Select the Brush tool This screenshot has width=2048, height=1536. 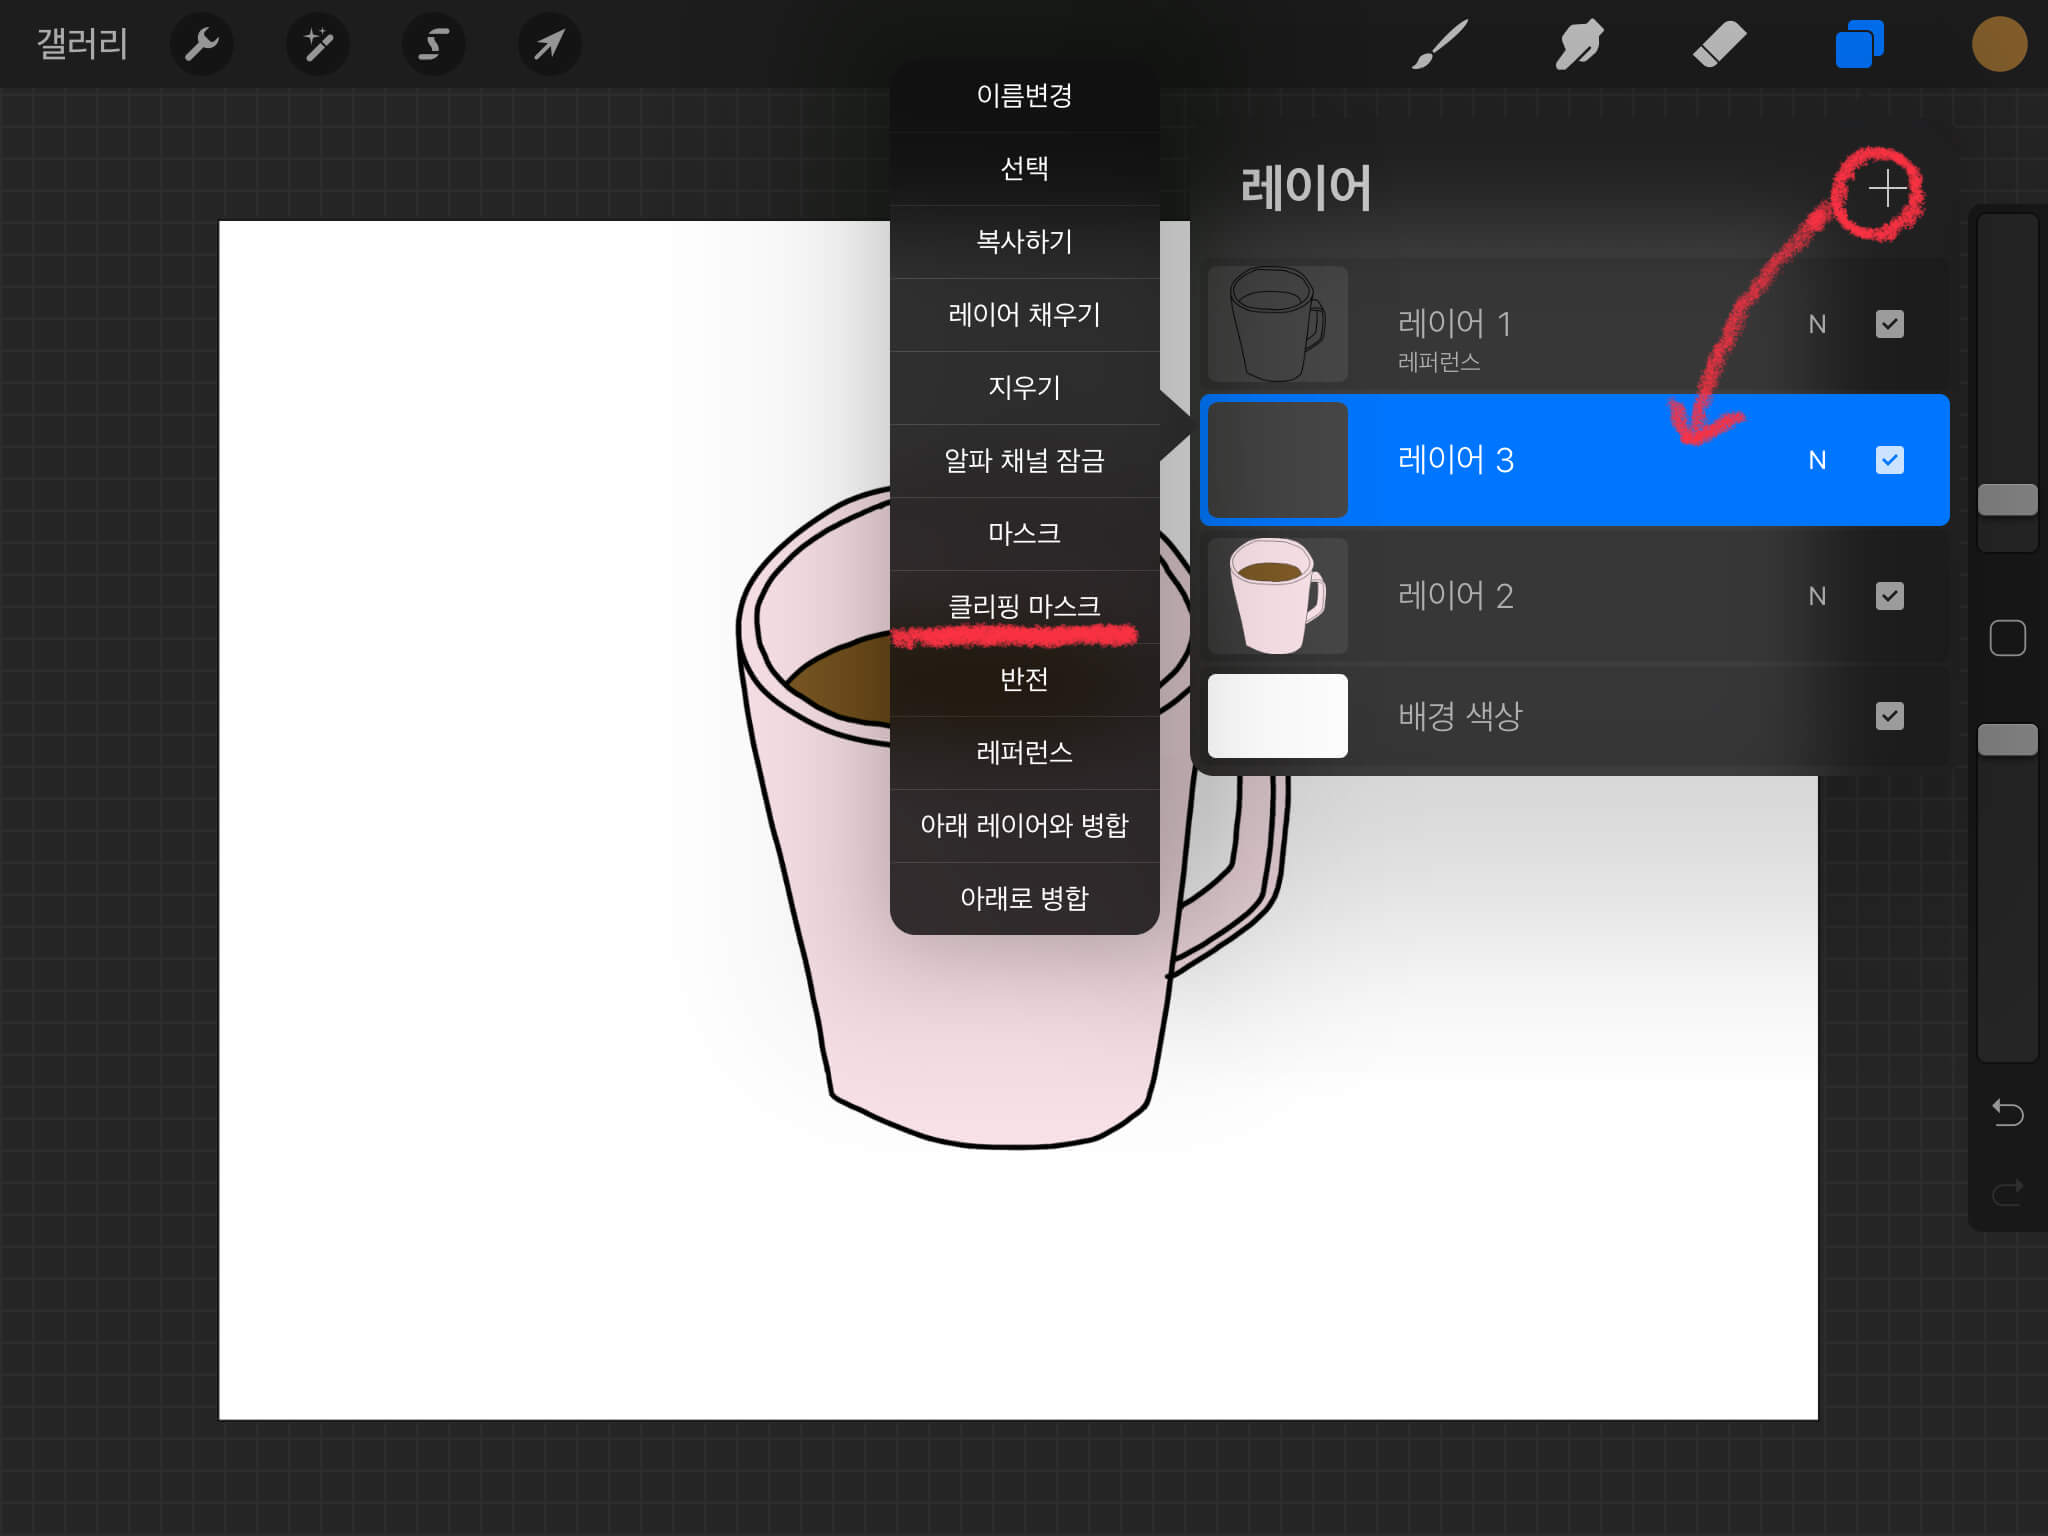coord(1440,44)
